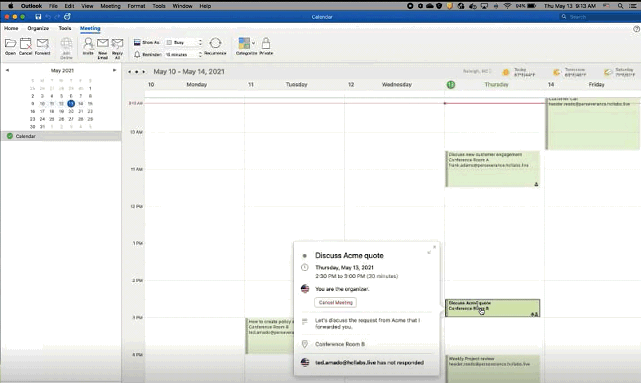The height and width of the screenshot is (383, 641).
Task: Click the Cancel Meeting button in popup
Action: tap(336, 302)
